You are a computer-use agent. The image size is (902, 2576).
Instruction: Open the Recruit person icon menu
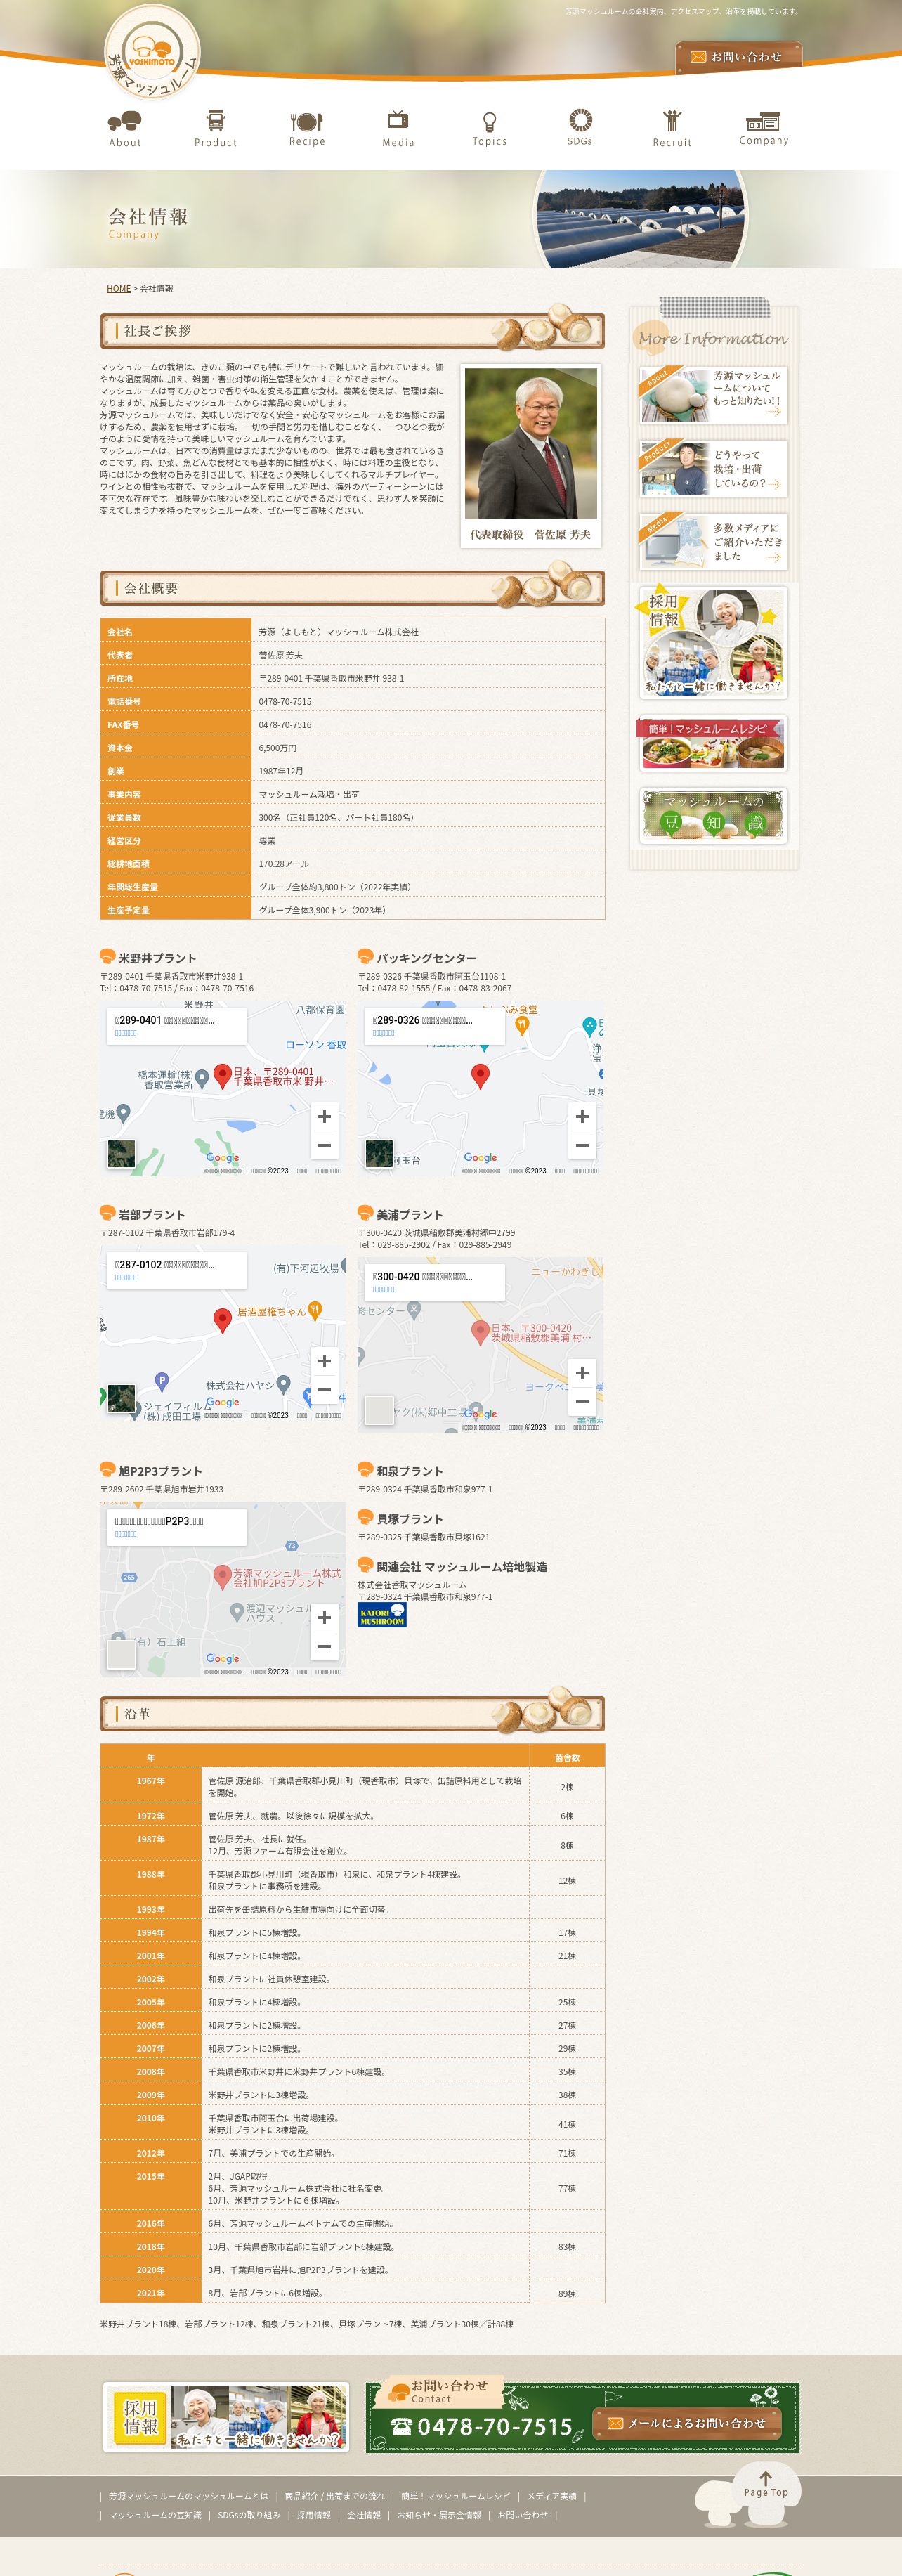(672, 129)
